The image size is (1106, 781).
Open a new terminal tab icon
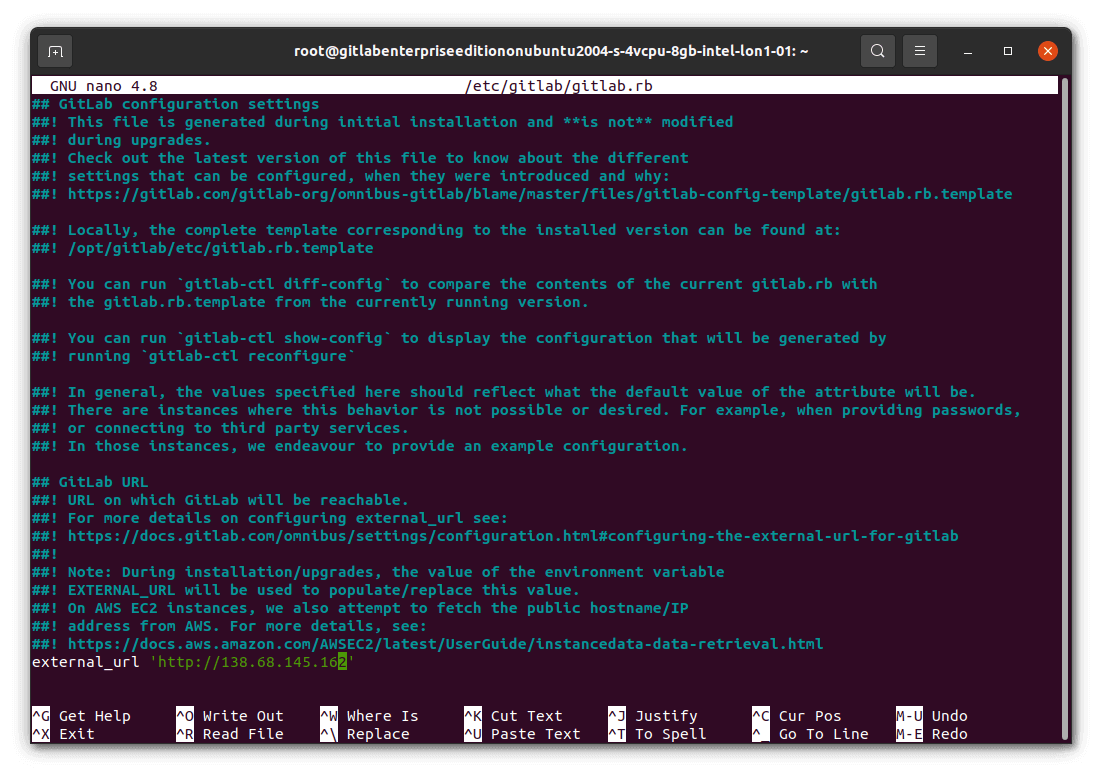[x=55, y=51]
